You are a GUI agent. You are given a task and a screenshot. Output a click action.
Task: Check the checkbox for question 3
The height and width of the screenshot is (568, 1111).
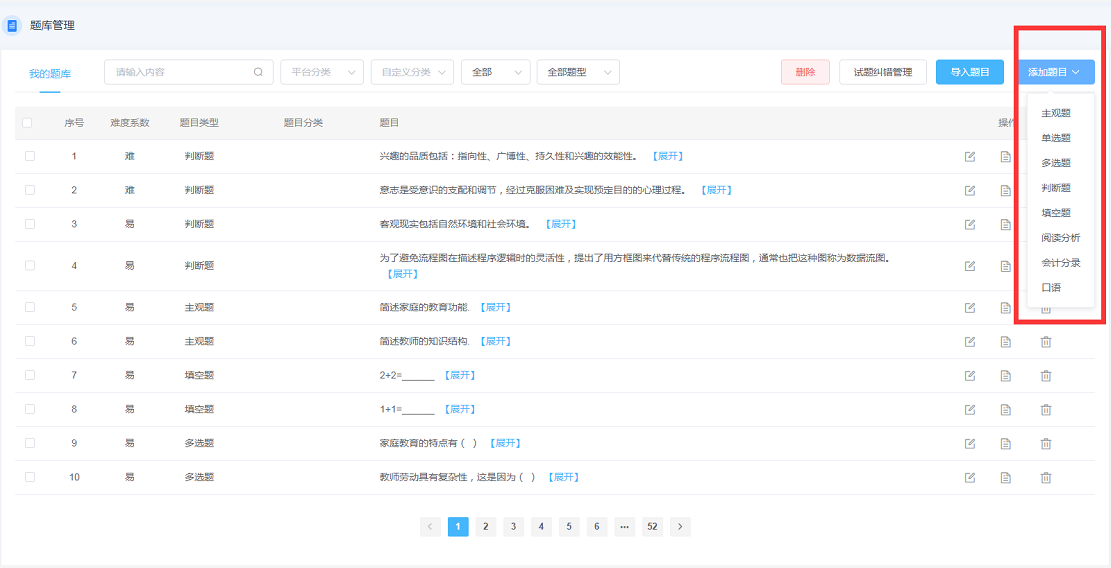[30, 224]
